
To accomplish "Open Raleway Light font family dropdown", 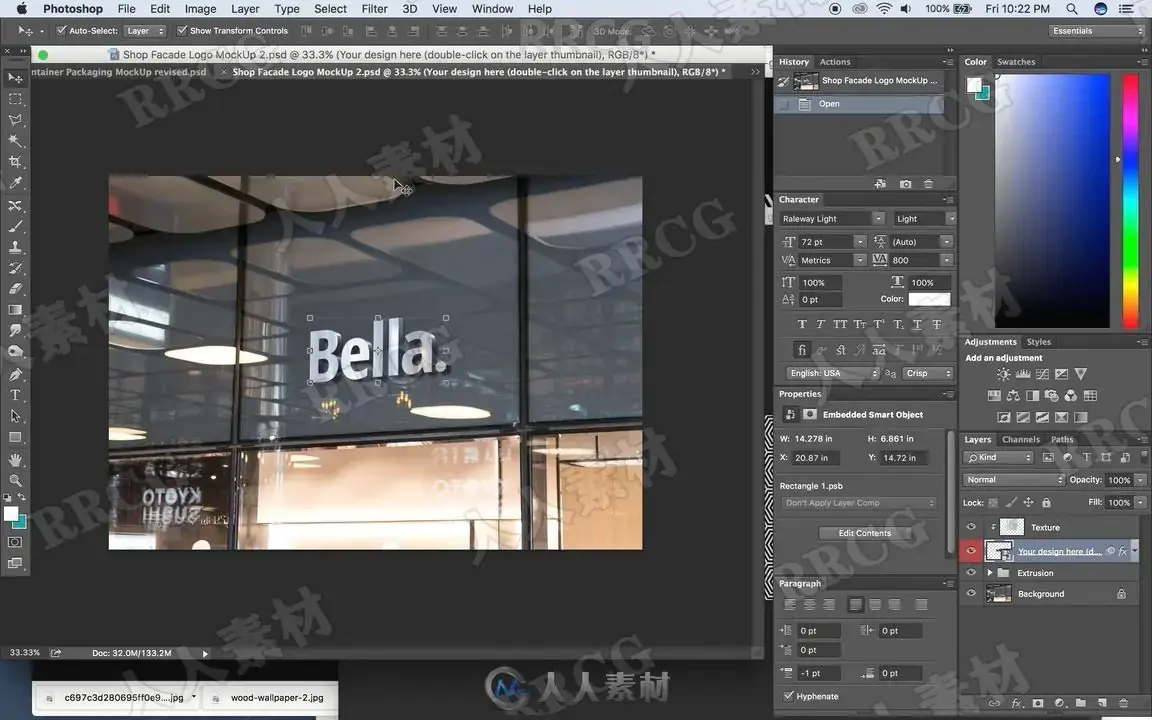I will pyautogui.click(x=878, y=218).
